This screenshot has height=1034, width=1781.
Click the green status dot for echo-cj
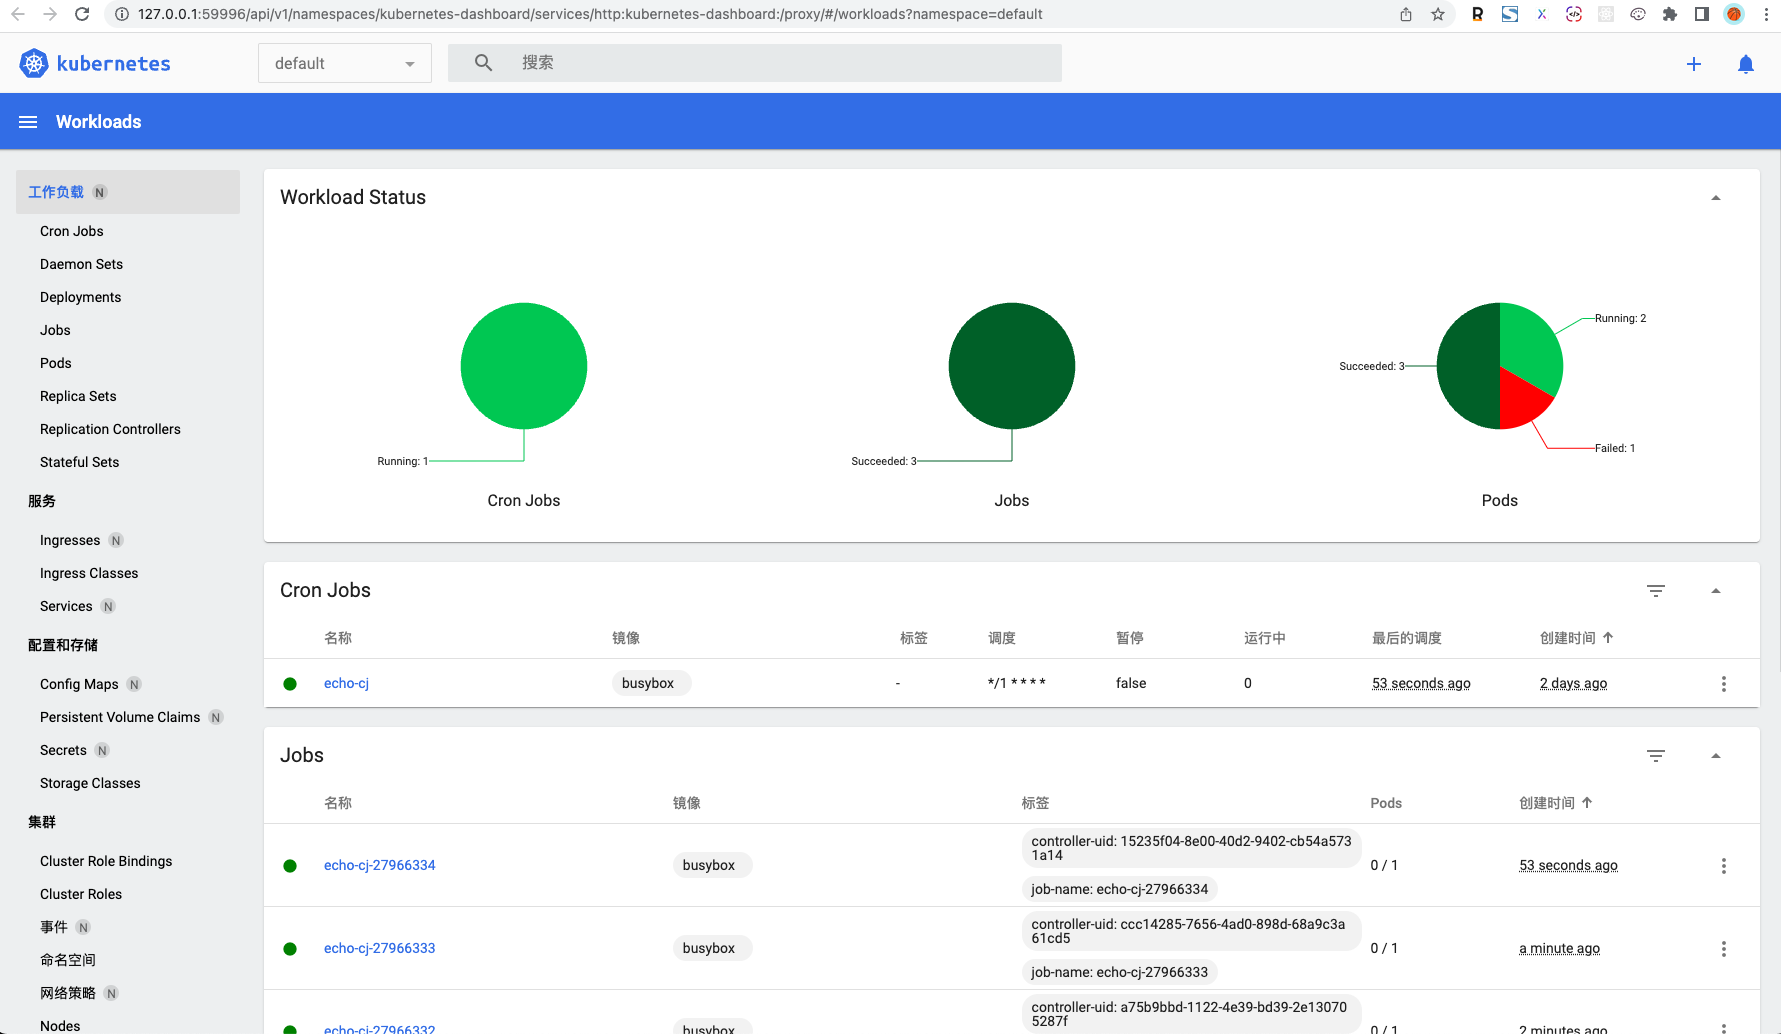point(290,684)
